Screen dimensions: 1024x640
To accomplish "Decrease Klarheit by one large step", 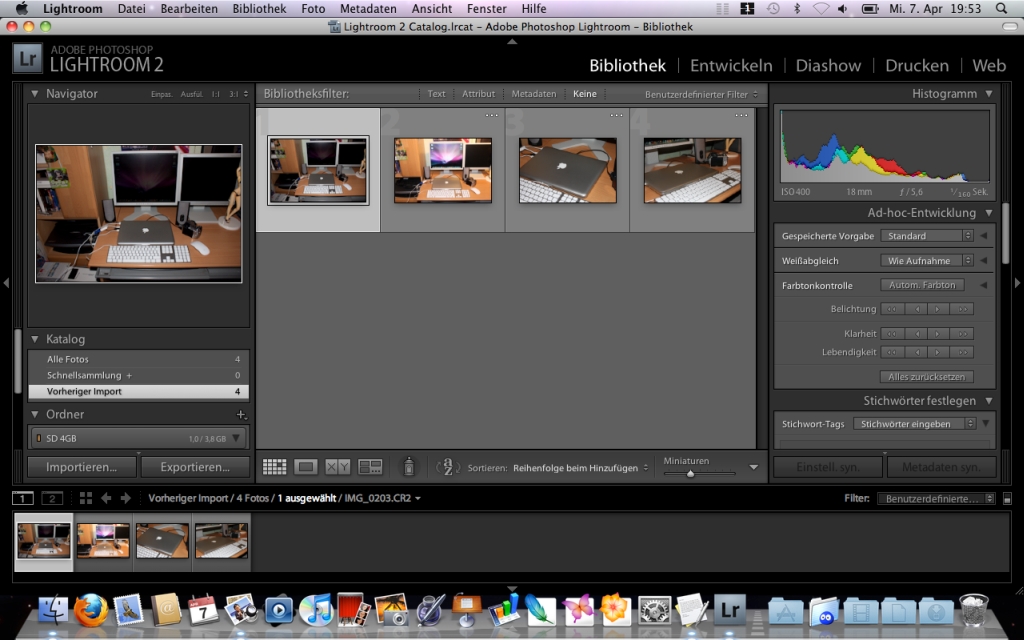I will click(892, 334).
